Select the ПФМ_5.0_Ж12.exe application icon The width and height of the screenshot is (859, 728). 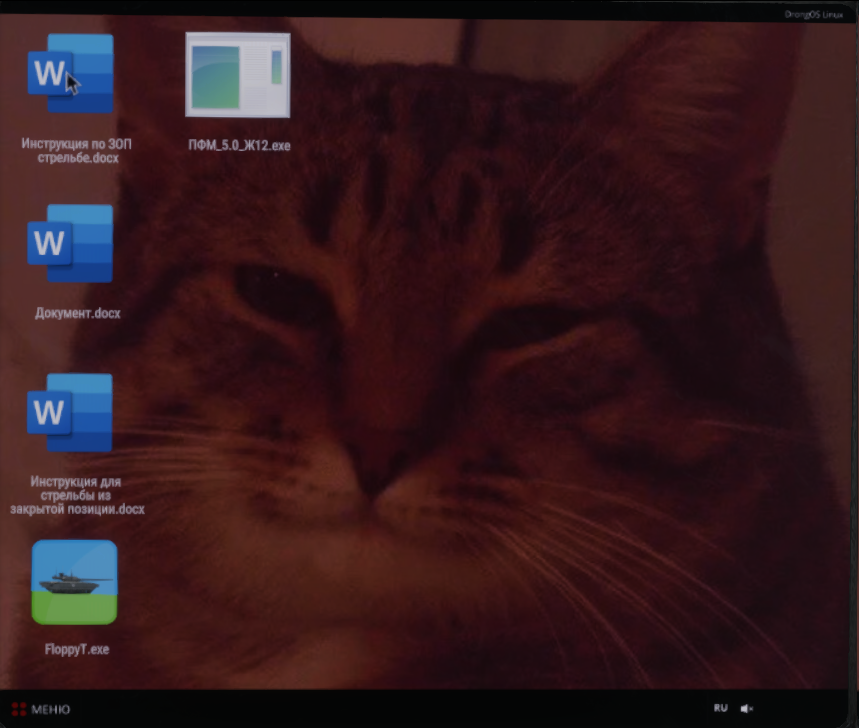[x=238, y=75]
